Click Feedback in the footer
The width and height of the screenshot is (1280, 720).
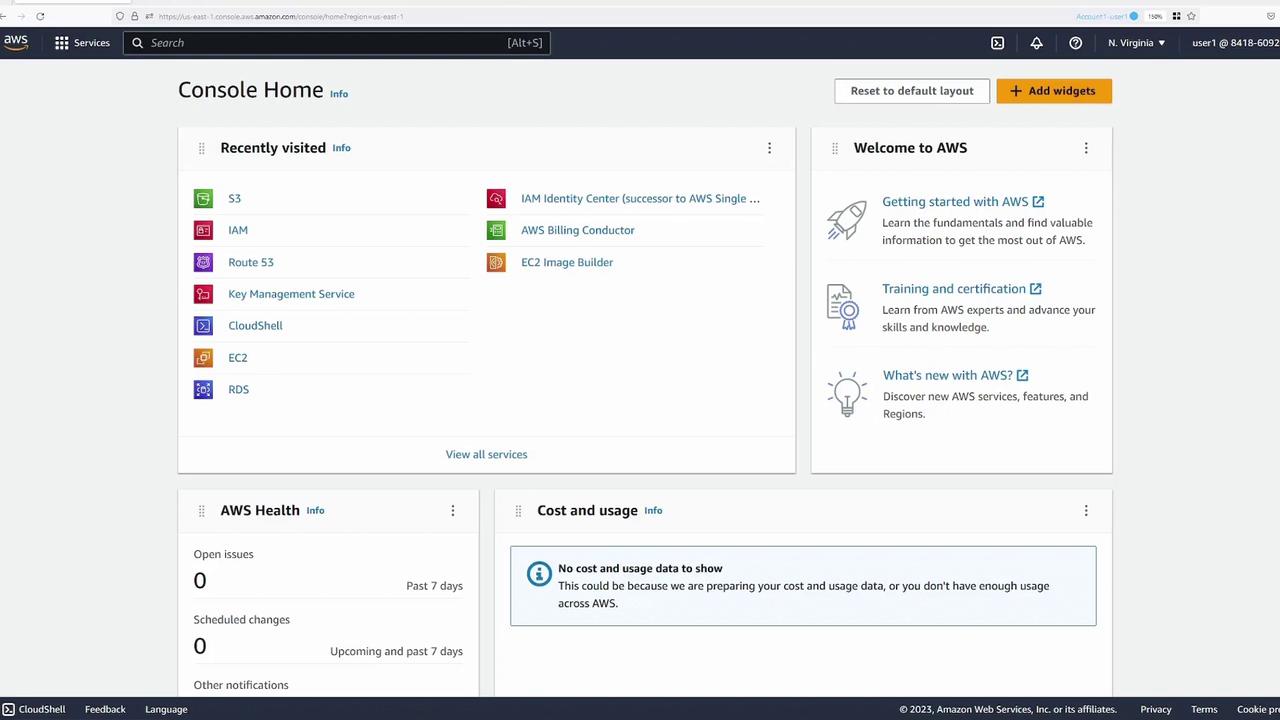pyautogui.click(x=105, y=709)
